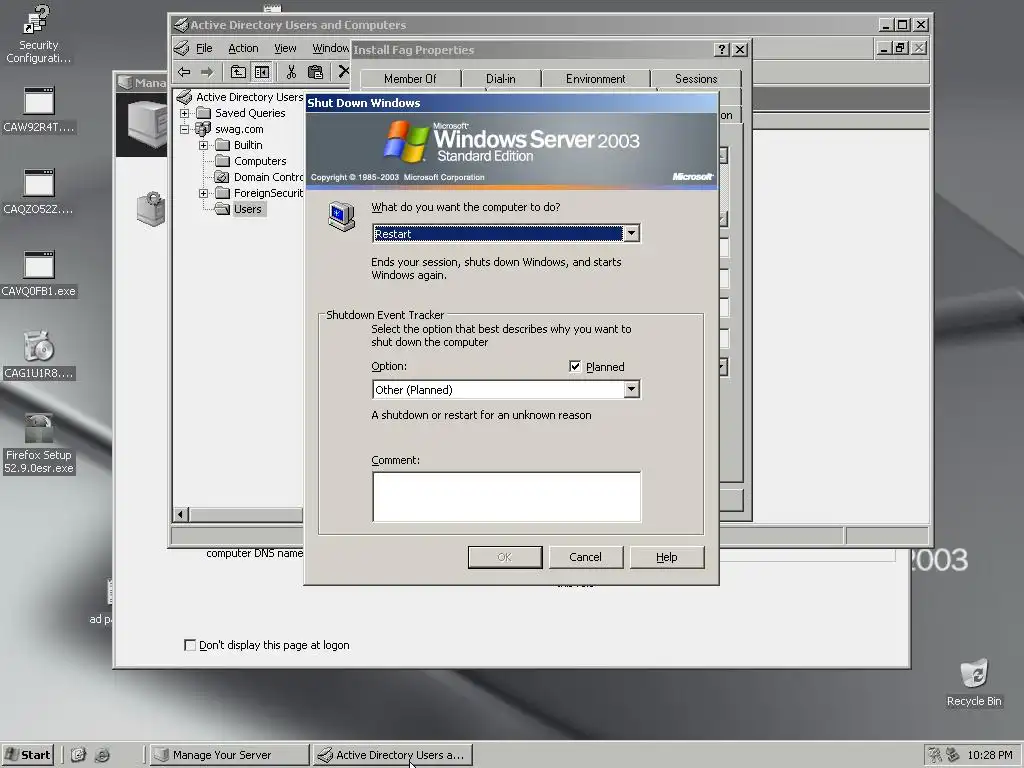Select the Computers folder

tap(251, 161)
